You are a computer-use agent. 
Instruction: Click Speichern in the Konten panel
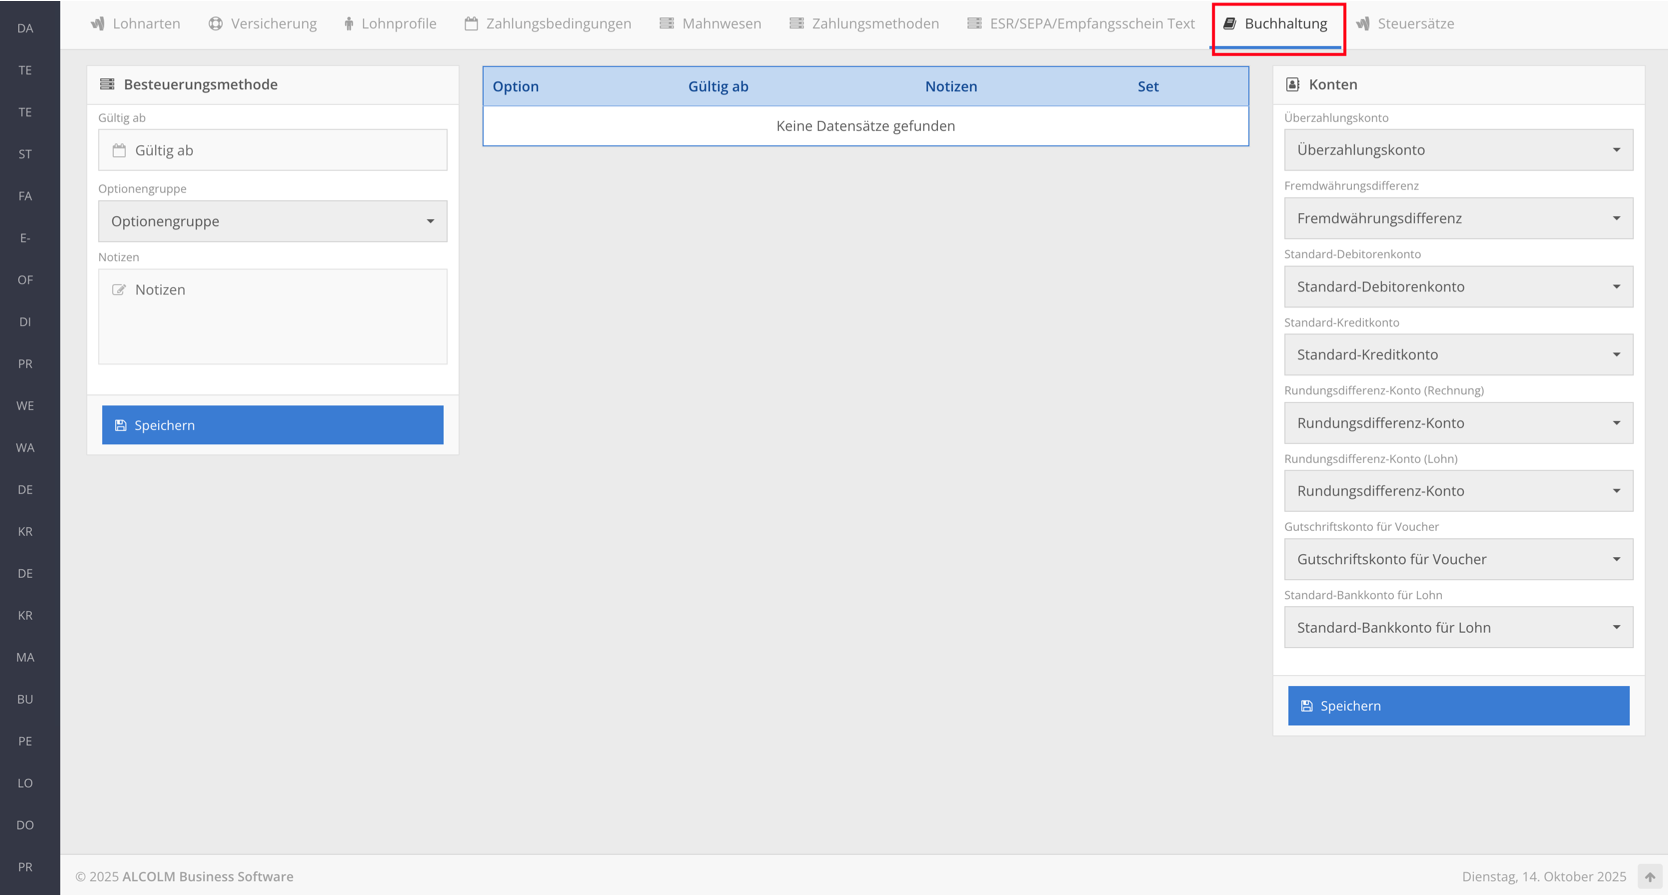coord(1457,706)
